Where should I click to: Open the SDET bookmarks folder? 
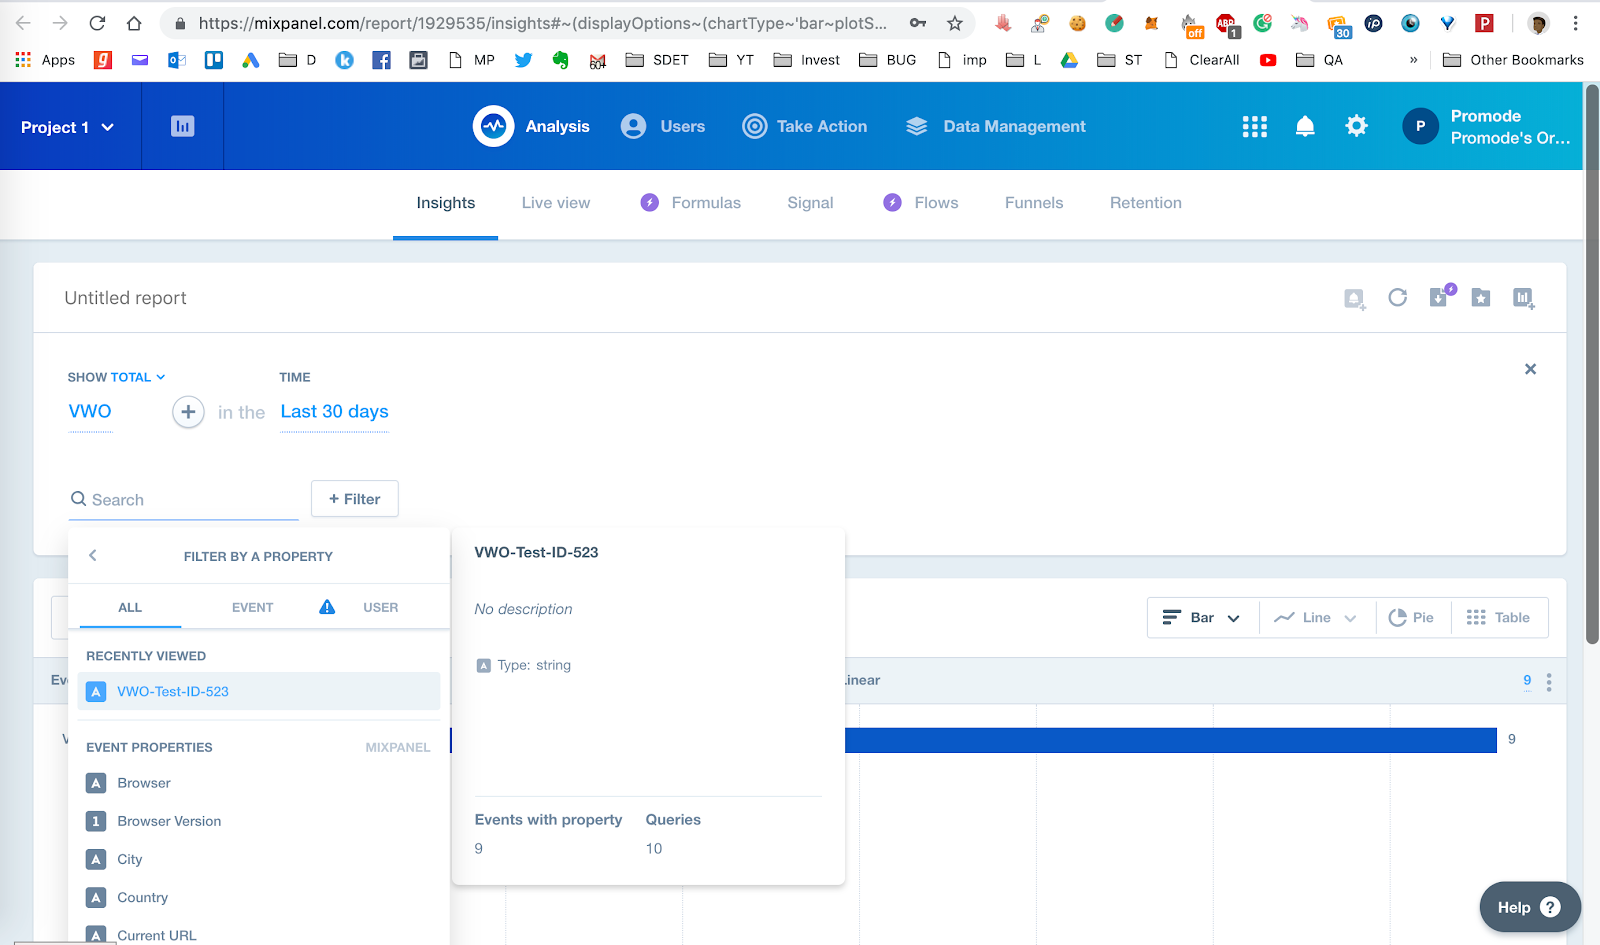657,60
